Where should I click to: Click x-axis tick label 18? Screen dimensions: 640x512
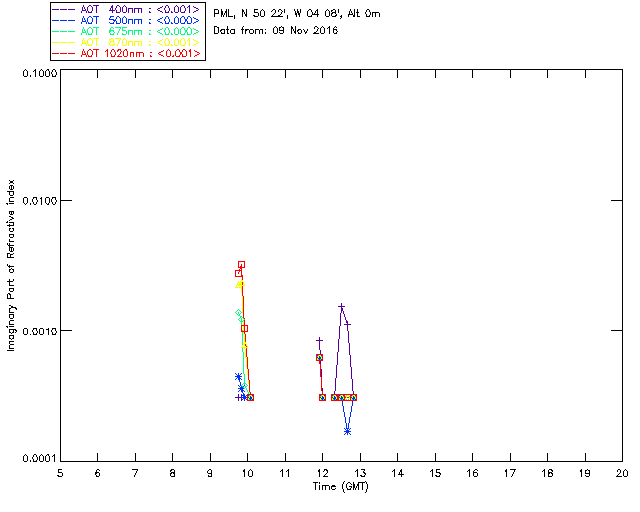point(547,474)
